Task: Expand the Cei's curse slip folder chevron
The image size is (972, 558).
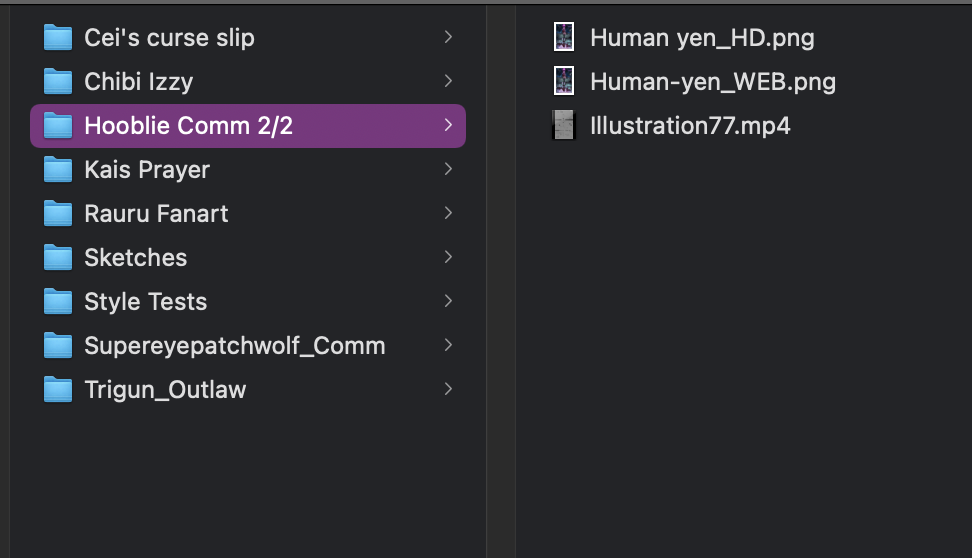Action: click(x=448, y=38)
